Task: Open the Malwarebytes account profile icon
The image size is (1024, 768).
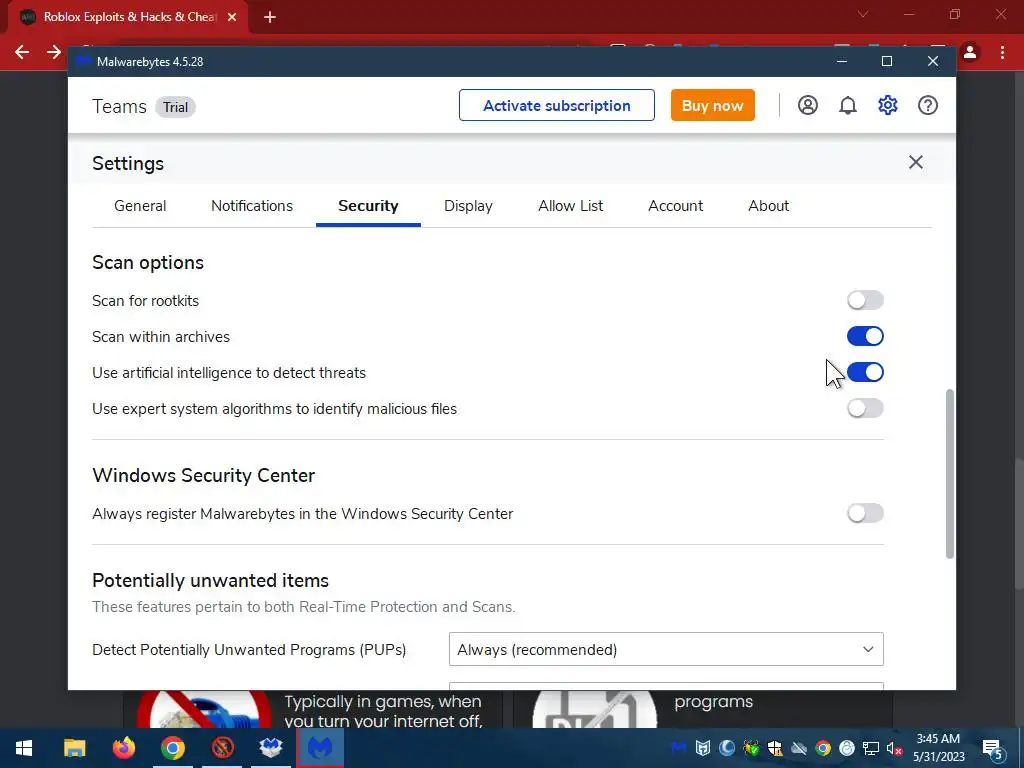Action: coord(807,105)
